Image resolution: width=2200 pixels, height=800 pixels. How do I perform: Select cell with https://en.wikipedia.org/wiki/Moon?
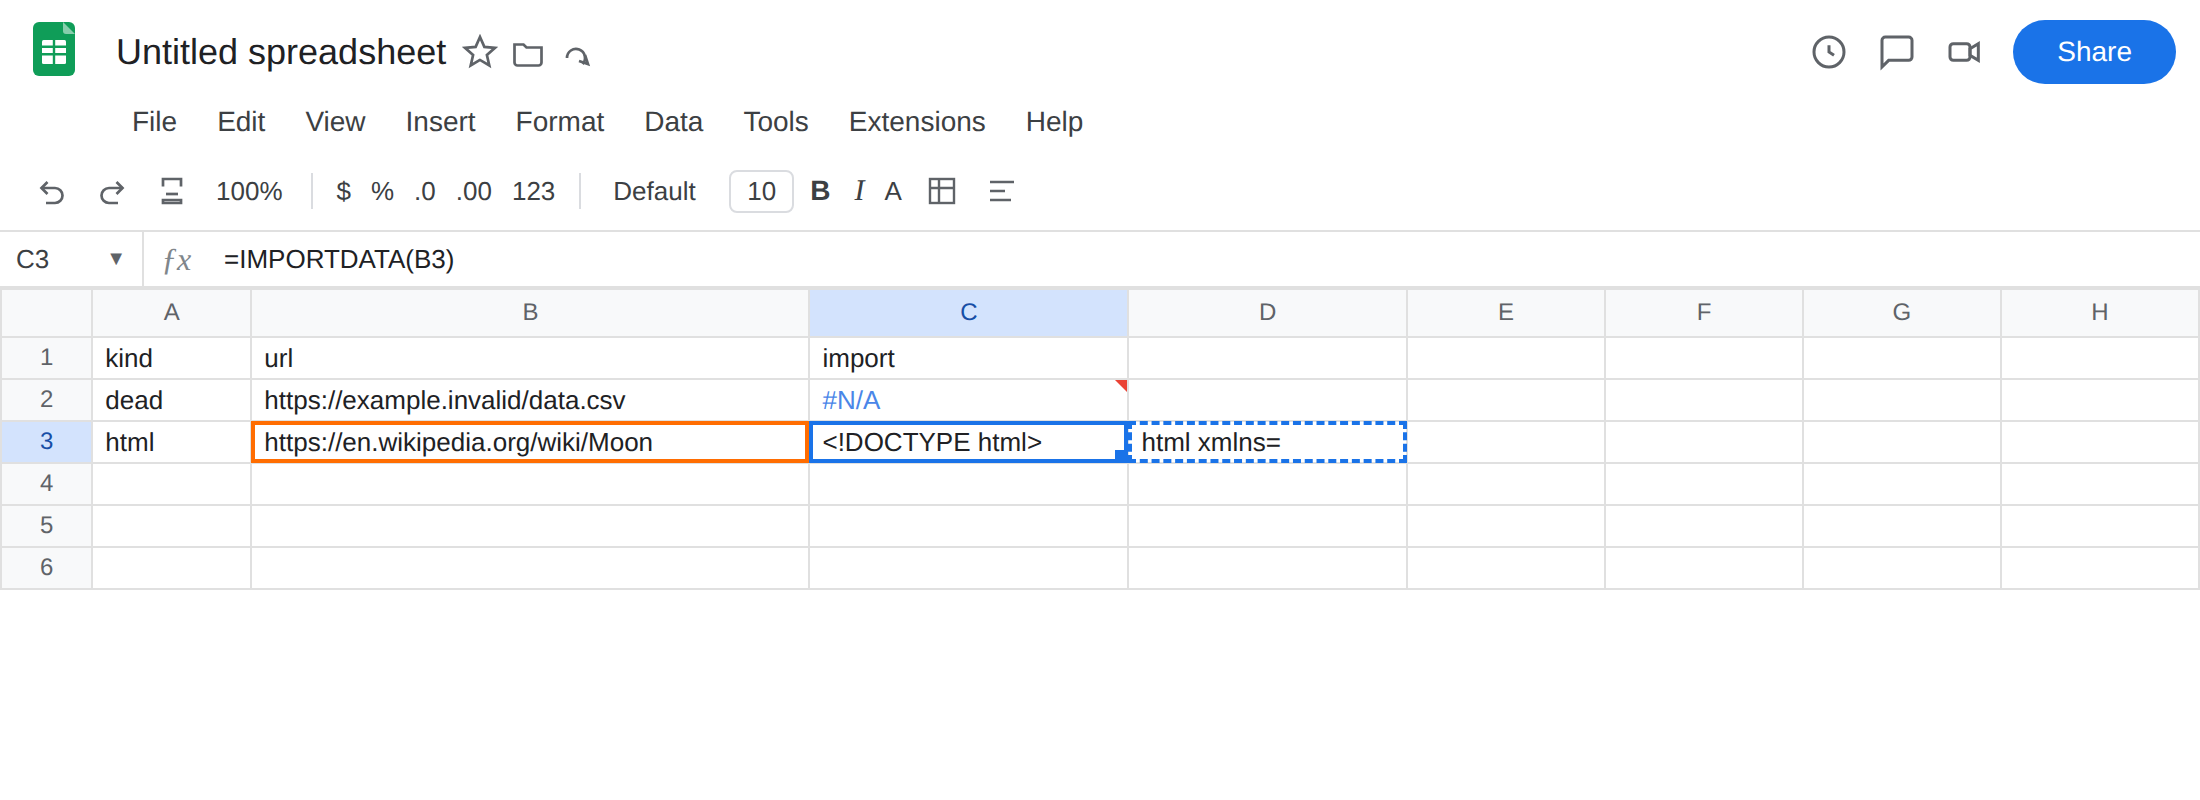530,442
